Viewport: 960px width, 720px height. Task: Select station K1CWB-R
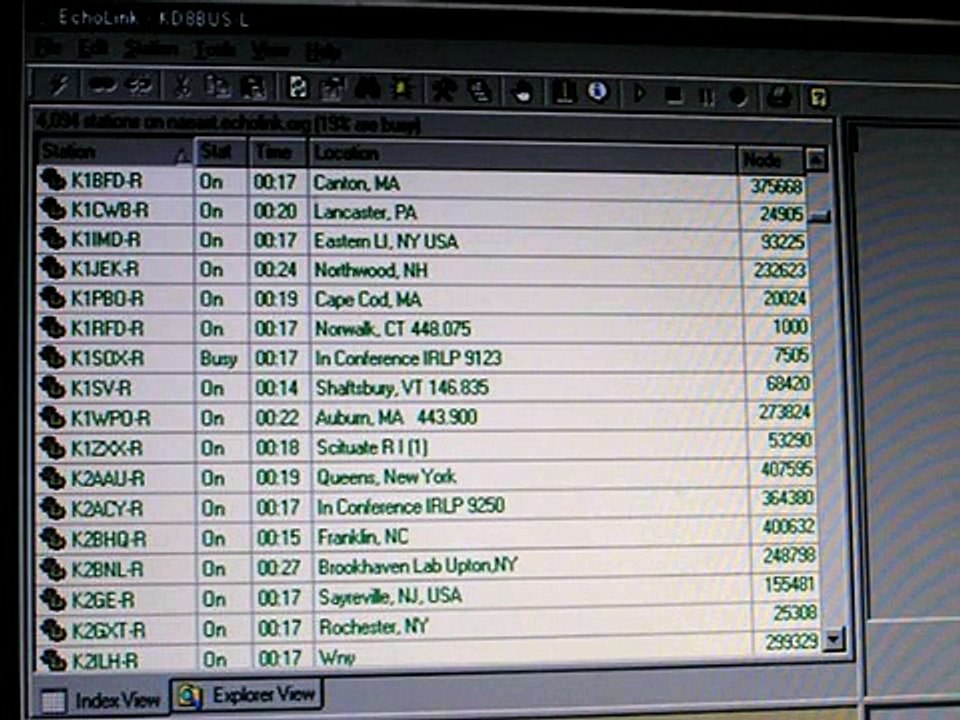[110, 210]
